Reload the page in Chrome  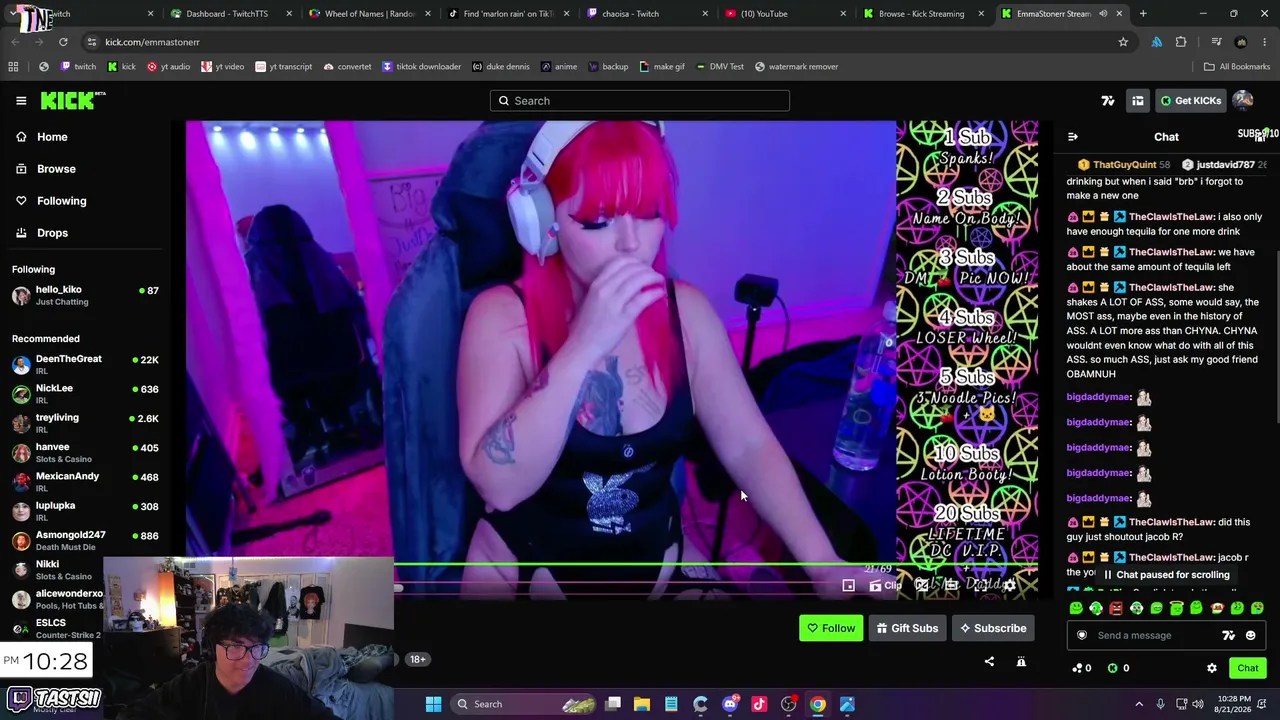63,42
